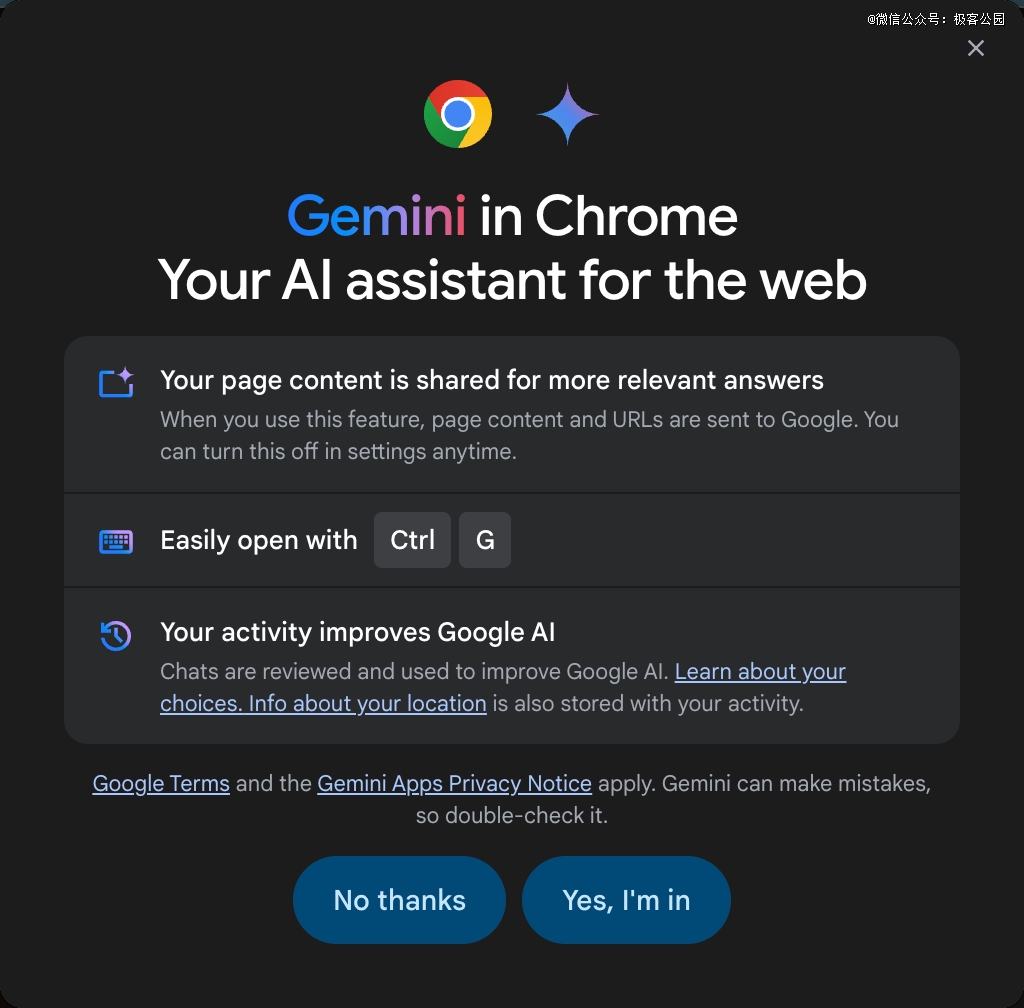This screenshot has width=1024, height=1008.
Task: Open the "Learn about your choices" link
Action: tap(760, 672)
